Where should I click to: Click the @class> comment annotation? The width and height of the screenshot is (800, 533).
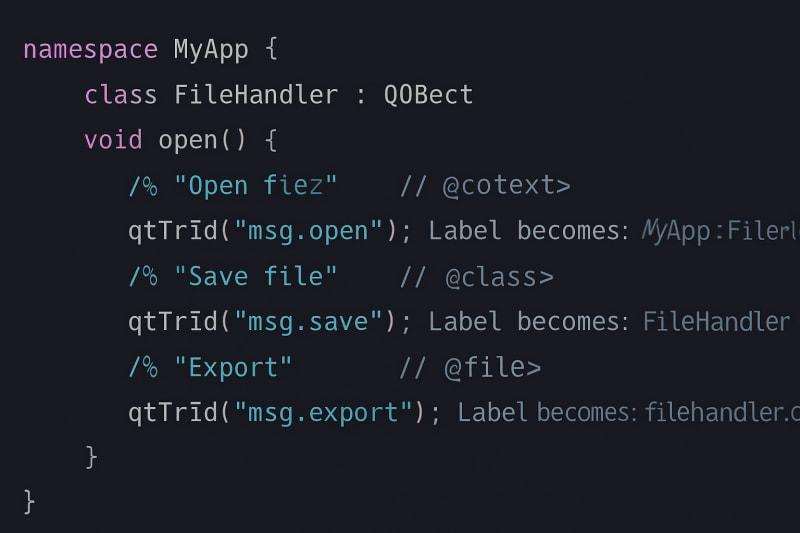499,276
